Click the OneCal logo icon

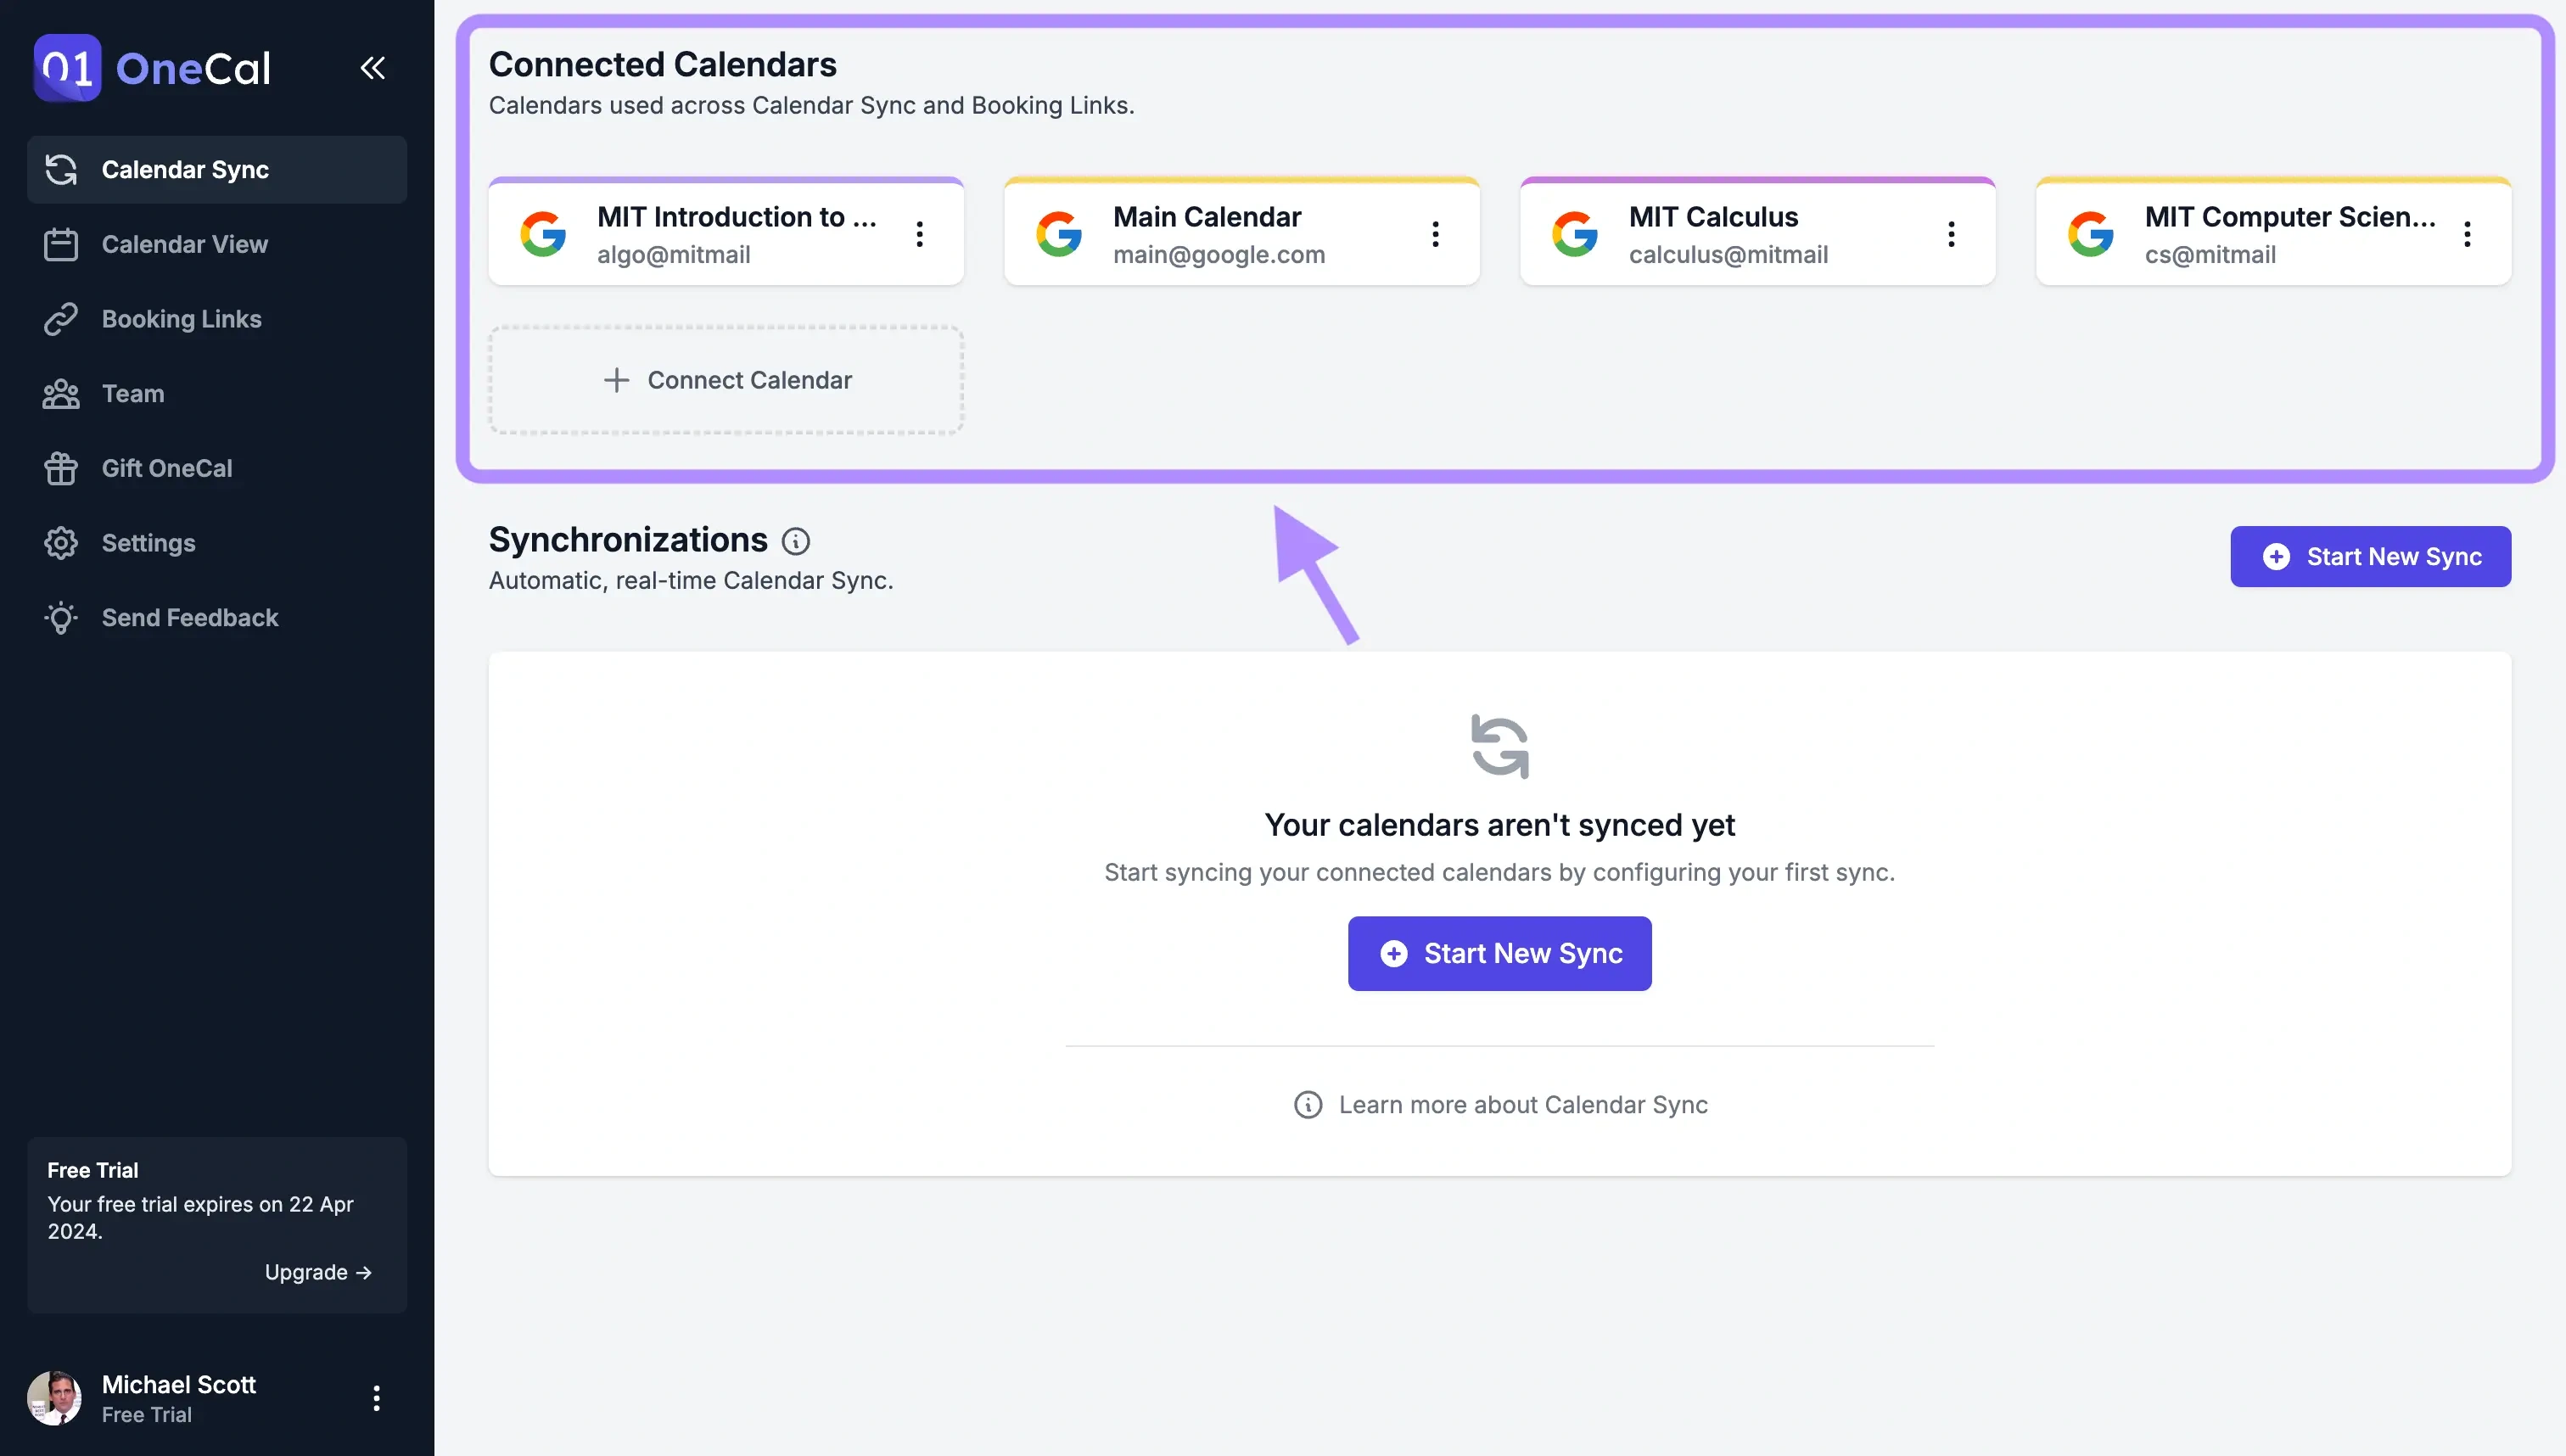click(x=67, y=68)
